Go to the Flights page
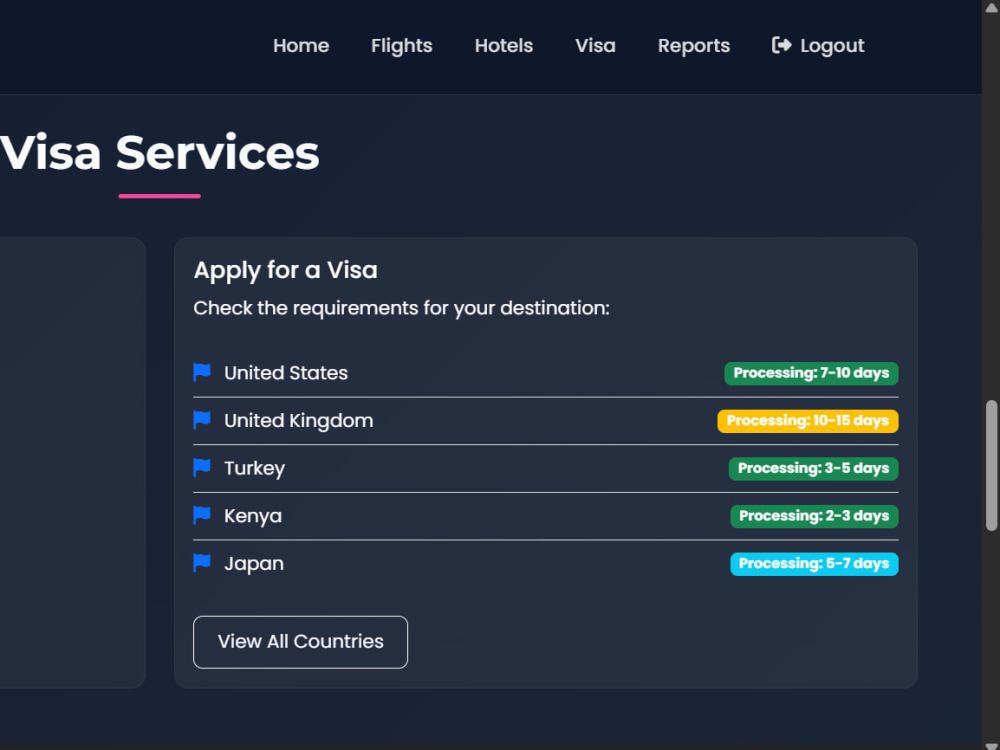 coord(401,46)
